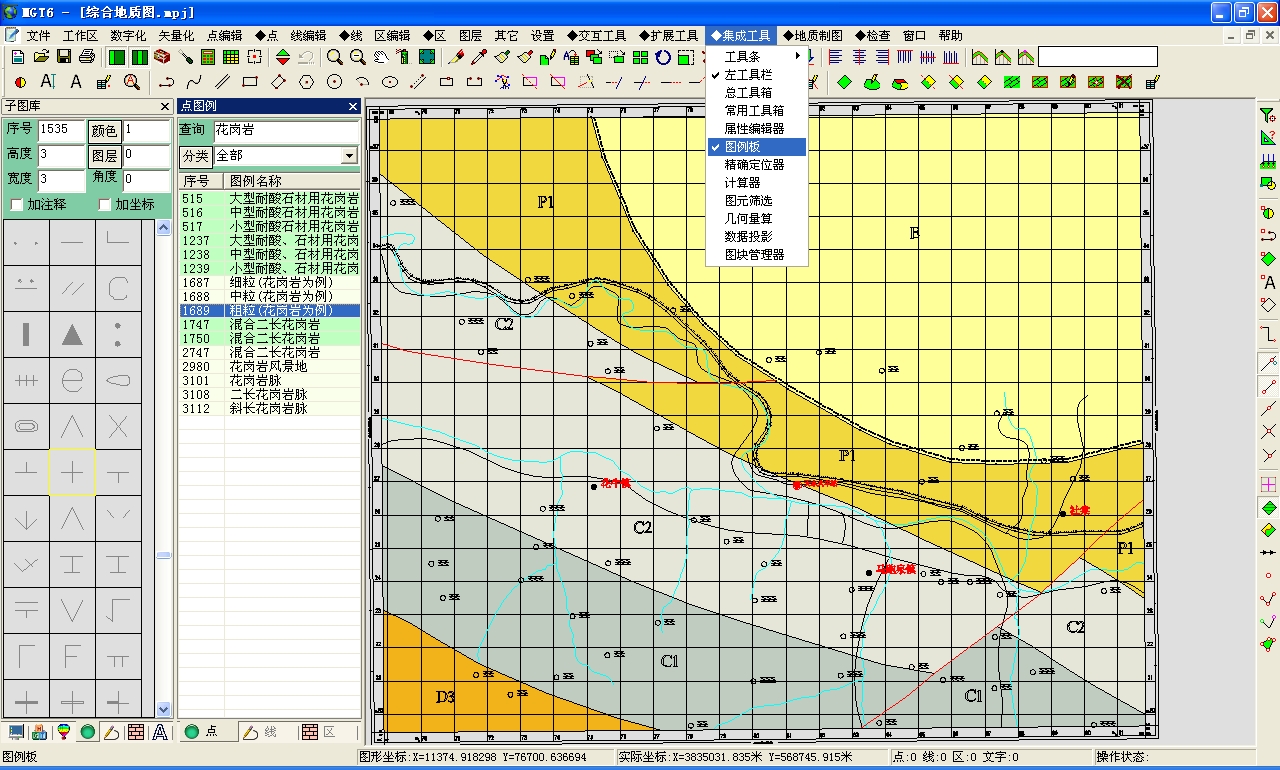Select the circle with center point tool
Screen dimensions: 1280x770
click(334, 82)
